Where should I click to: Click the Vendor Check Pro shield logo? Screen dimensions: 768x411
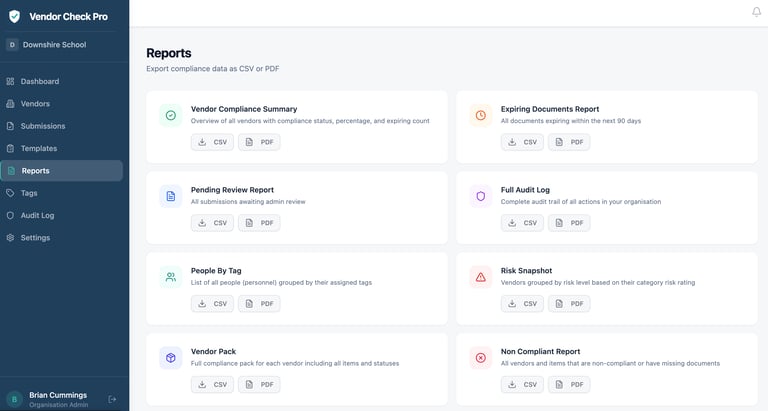point(14,16)
